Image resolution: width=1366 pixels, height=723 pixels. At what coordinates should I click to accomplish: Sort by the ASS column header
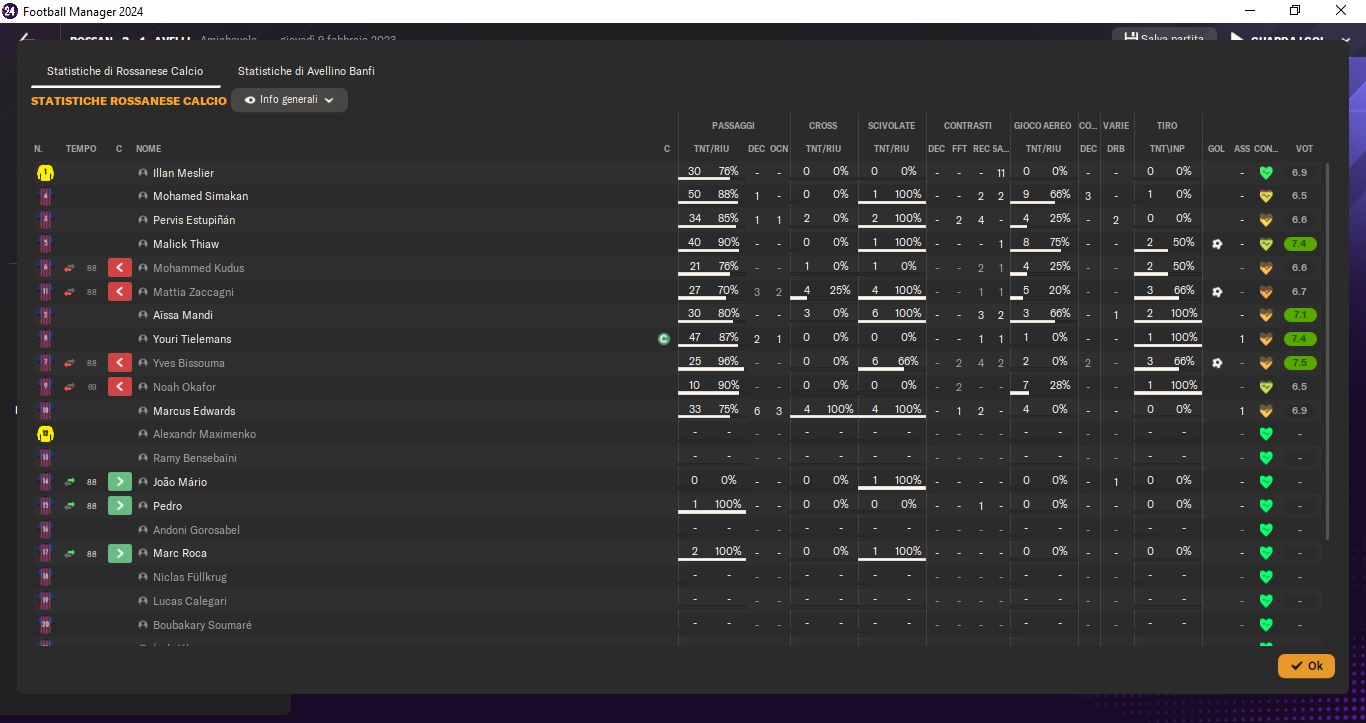coord(1242,149)
